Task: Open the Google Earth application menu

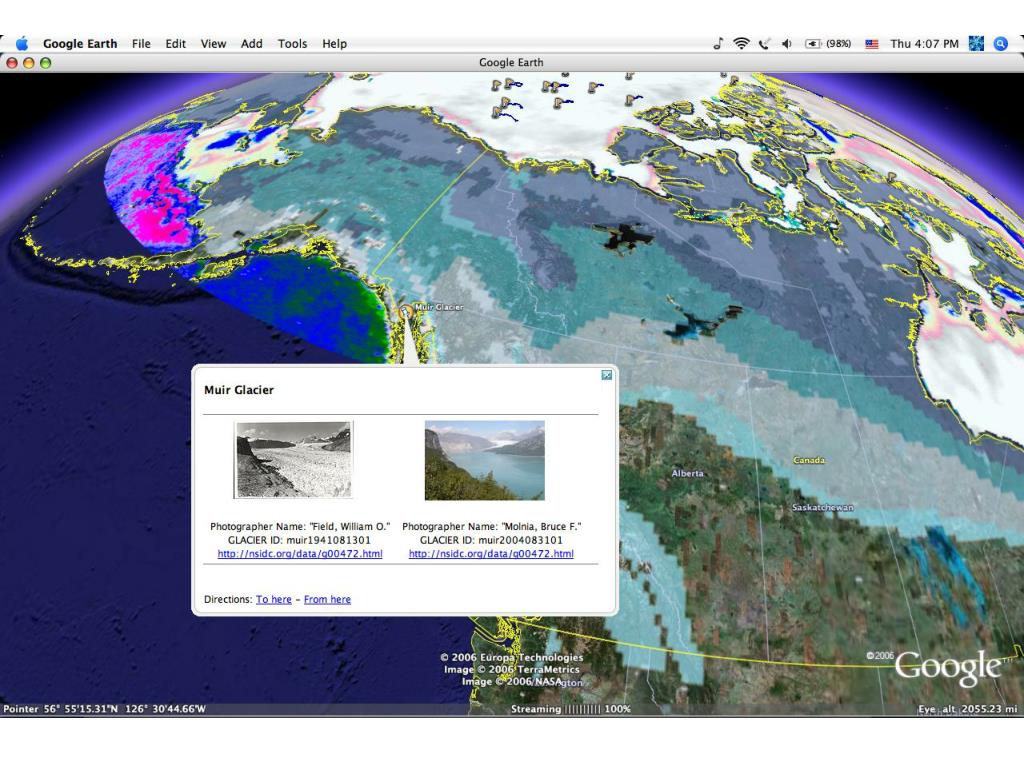Action: (x=80, y=44)
